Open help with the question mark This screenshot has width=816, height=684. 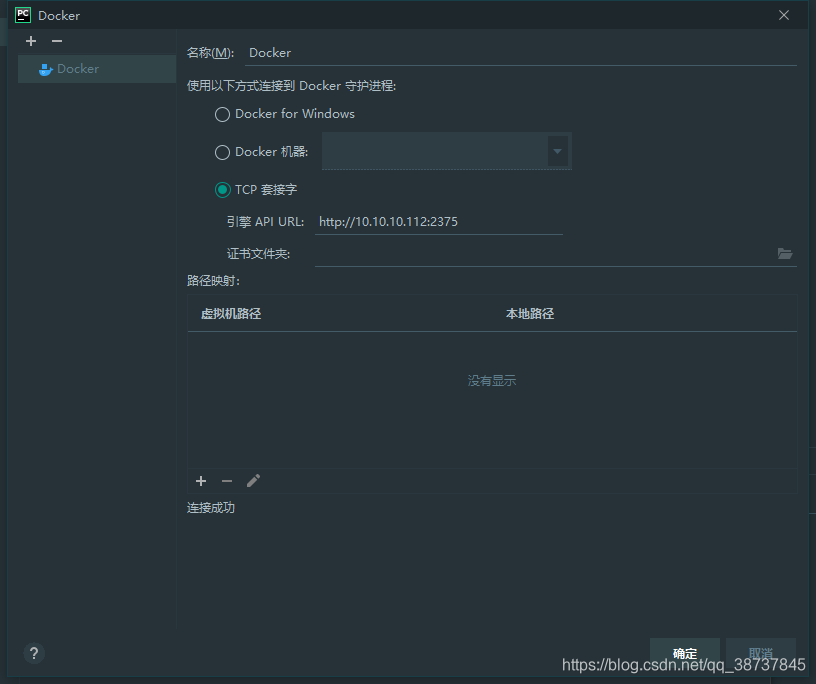[34, 653]
